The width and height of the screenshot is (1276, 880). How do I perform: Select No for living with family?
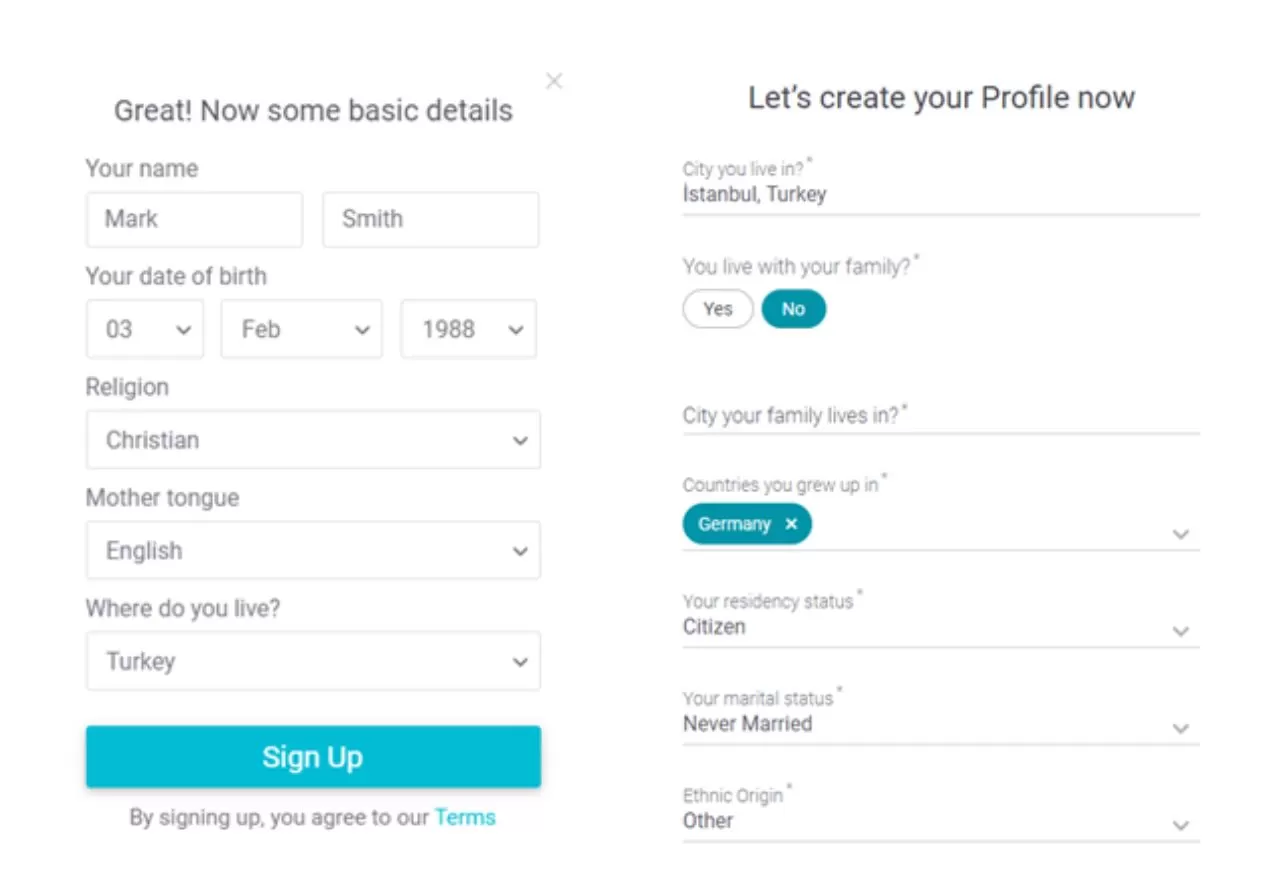click(794, 309)
